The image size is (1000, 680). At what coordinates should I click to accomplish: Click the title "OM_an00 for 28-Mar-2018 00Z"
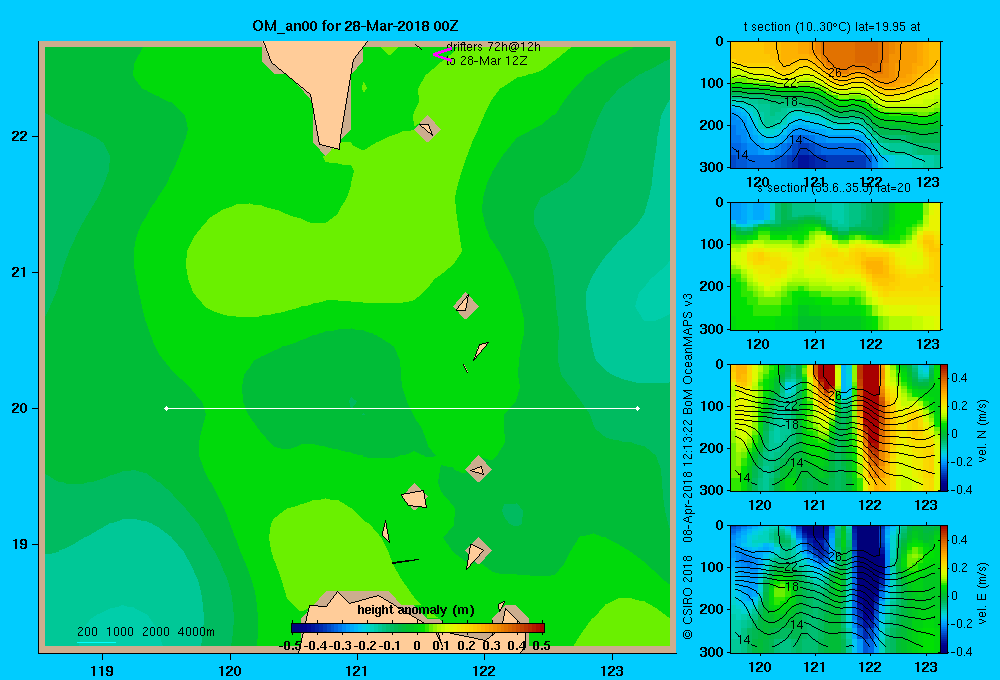355,26
